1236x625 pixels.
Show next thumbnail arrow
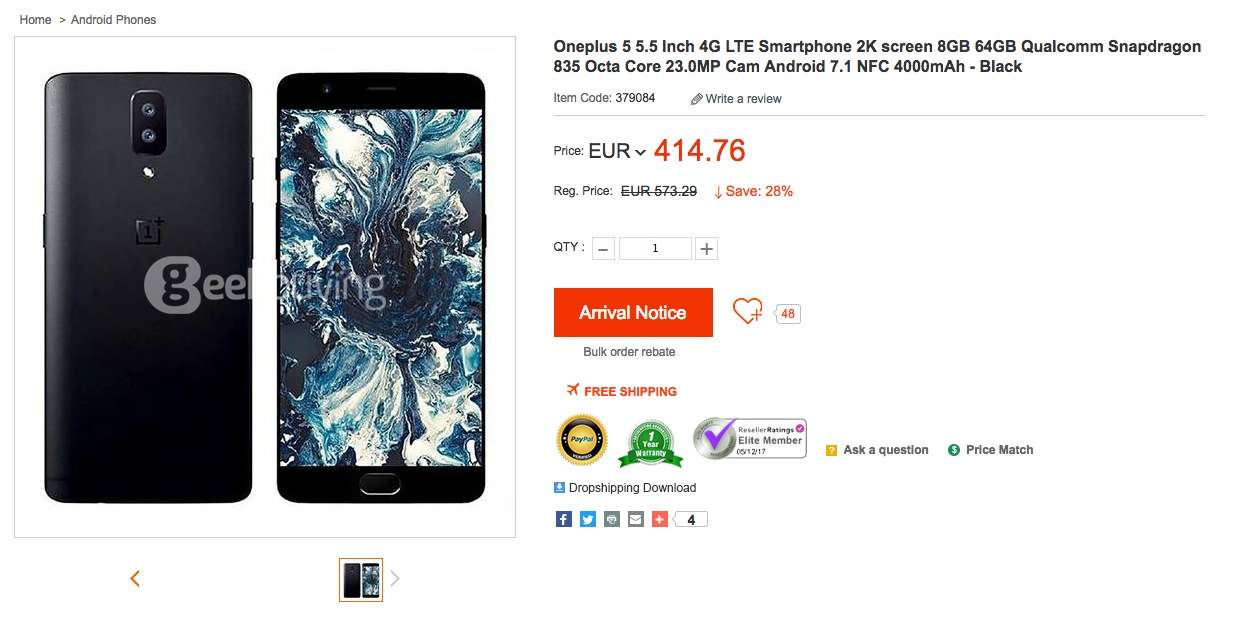pyautogui.click(x=395, y=578)
